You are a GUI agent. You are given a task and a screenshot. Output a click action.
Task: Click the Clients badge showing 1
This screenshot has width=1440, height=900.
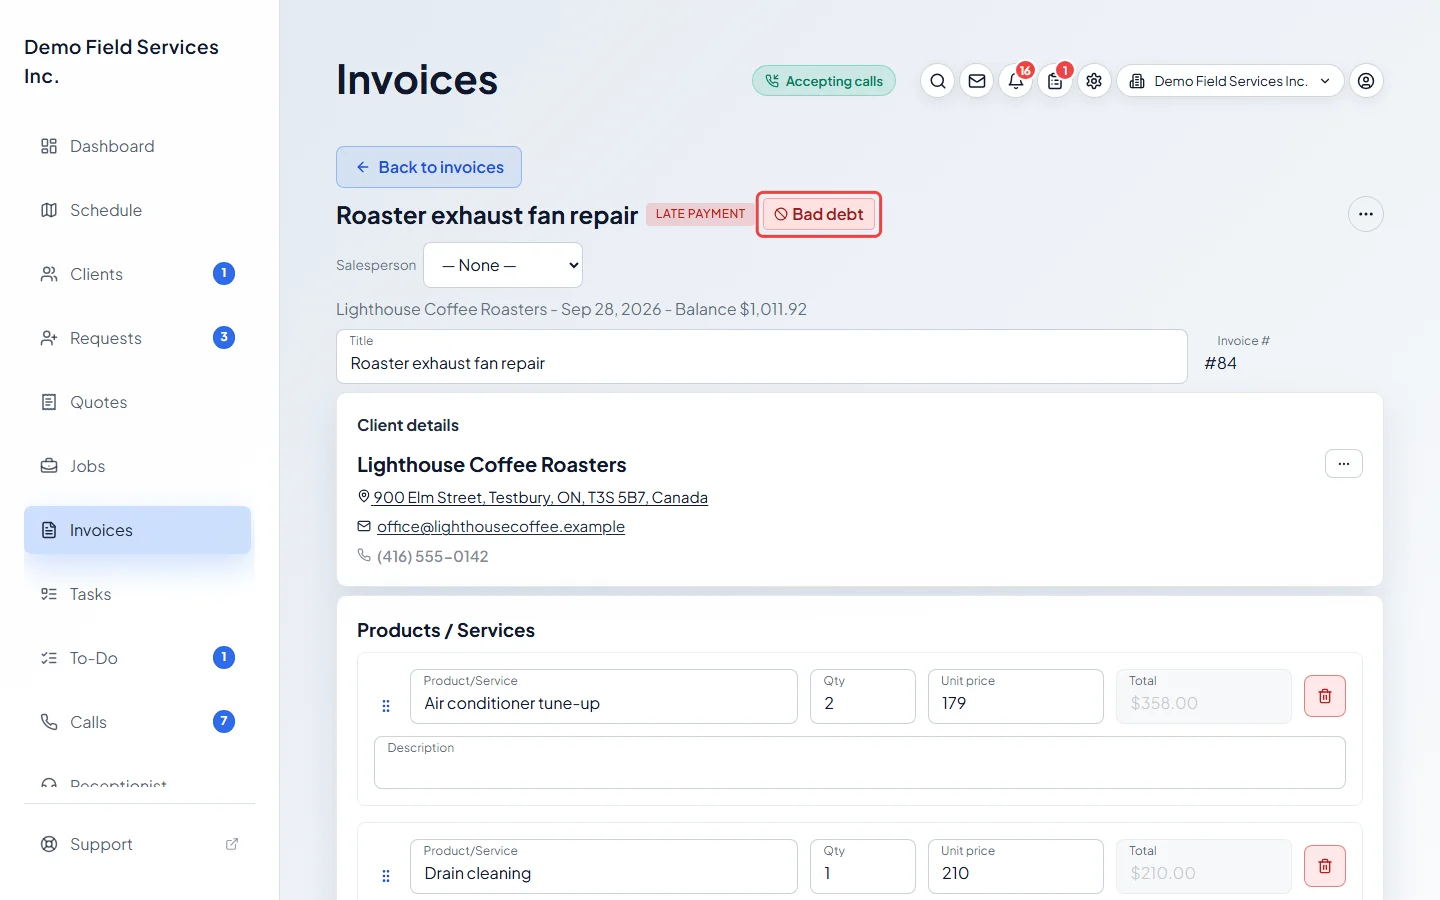coord(224,273)
